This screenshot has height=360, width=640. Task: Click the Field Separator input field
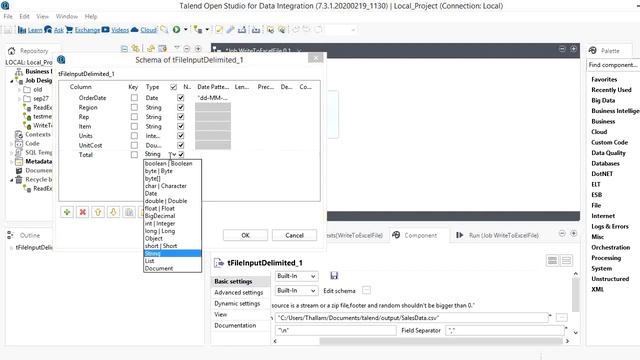pyautogui.click(x=505, y=330)
